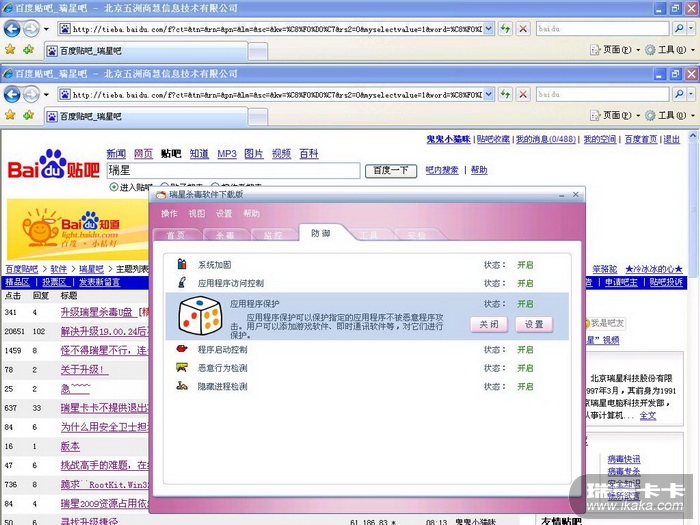Open the 百度首页 link
The image size is (700, 525).
click(x=641, y=139)
